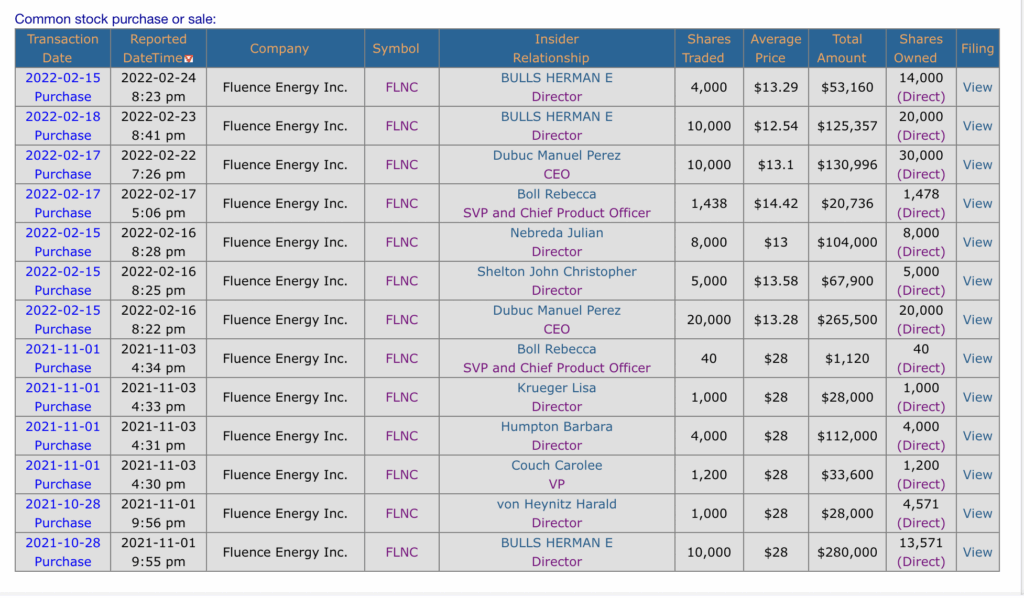Open Couch Carolee's insider page
The height and width of the screenshot is (598, 1024).
point(556,465)
